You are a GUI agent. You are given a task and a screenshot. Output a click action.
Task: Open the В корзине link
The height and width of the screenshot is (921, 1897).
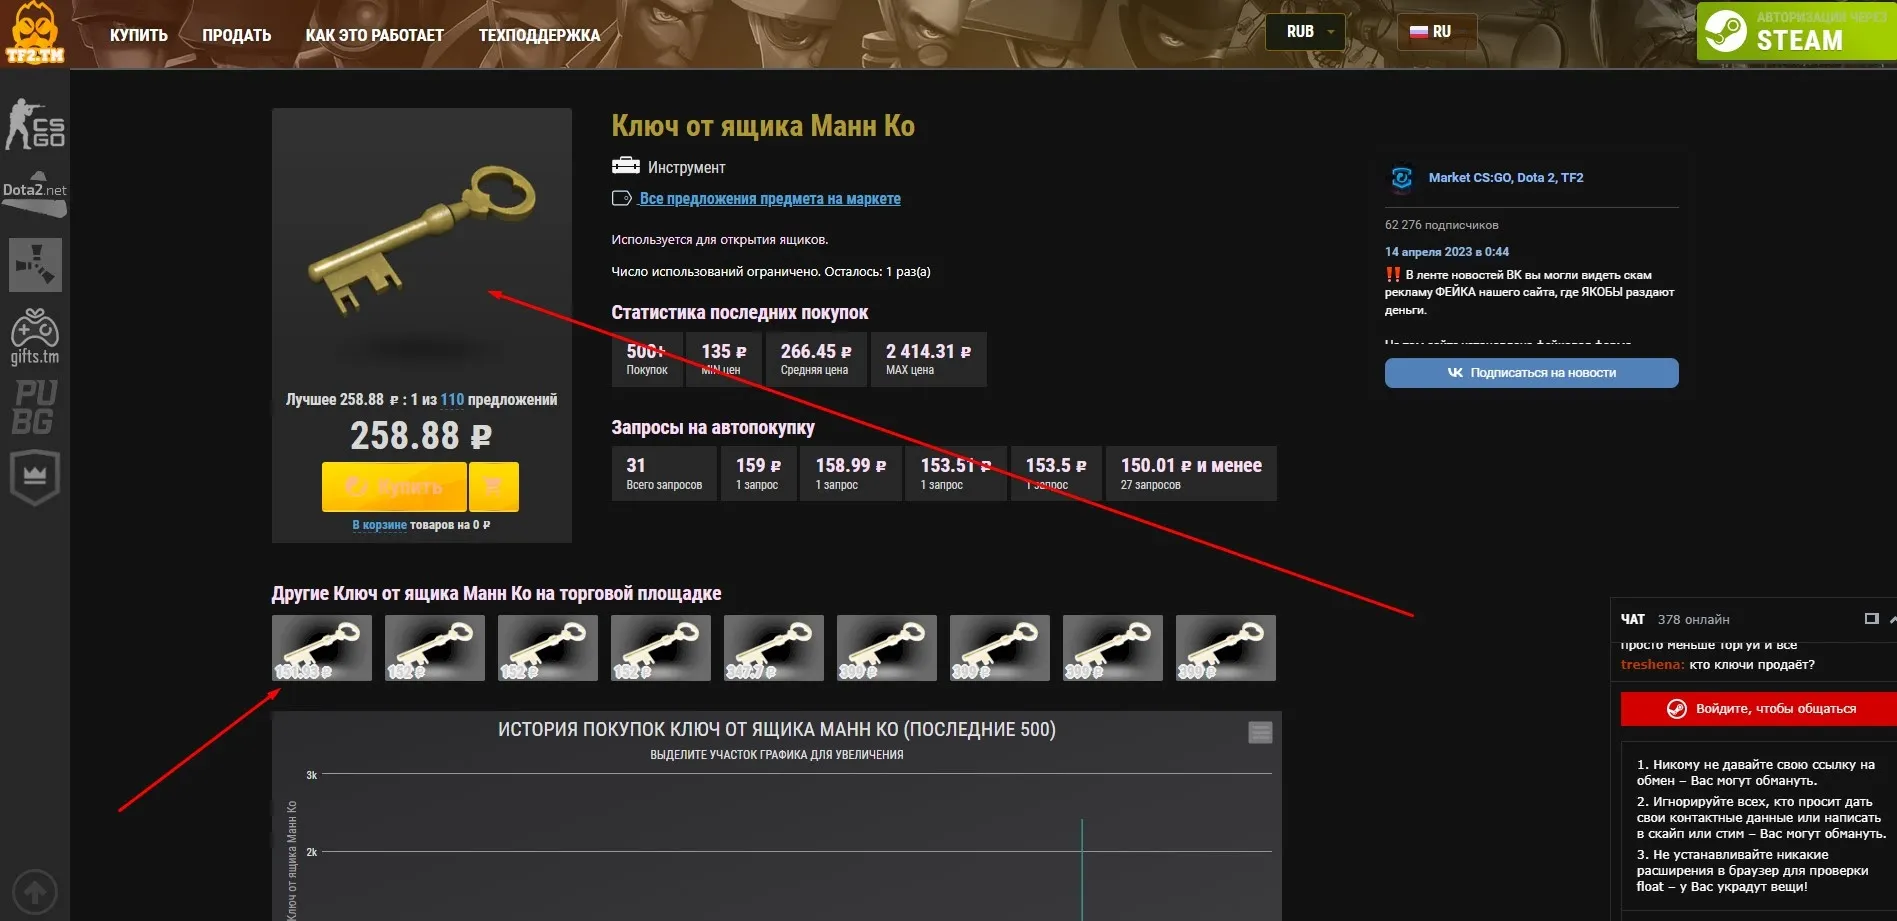click(379, 525)
